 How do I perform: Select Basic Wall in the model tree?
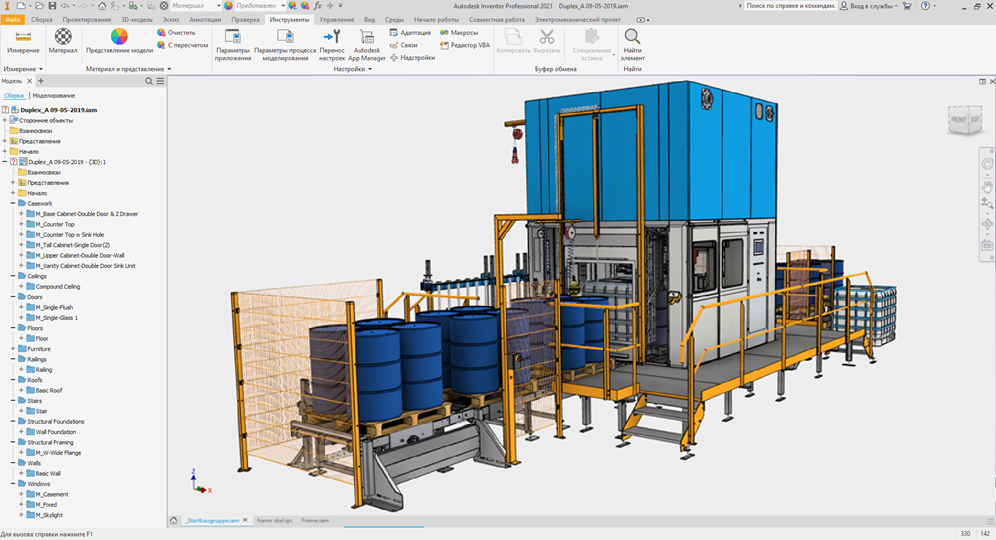click(x=48, y=473)
